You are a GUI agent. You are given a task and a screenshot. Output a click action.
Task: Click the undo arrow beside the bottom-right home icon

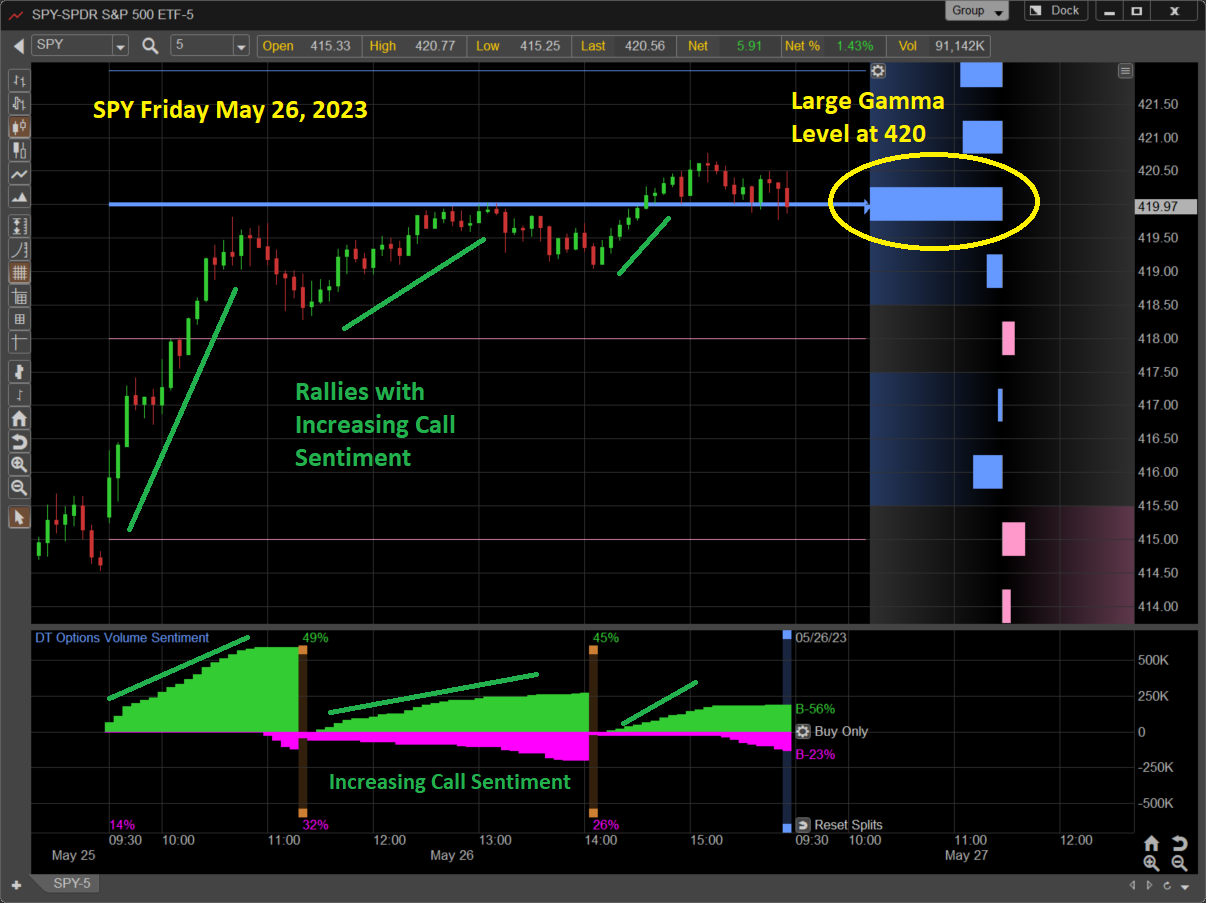tap(1179, 844)
